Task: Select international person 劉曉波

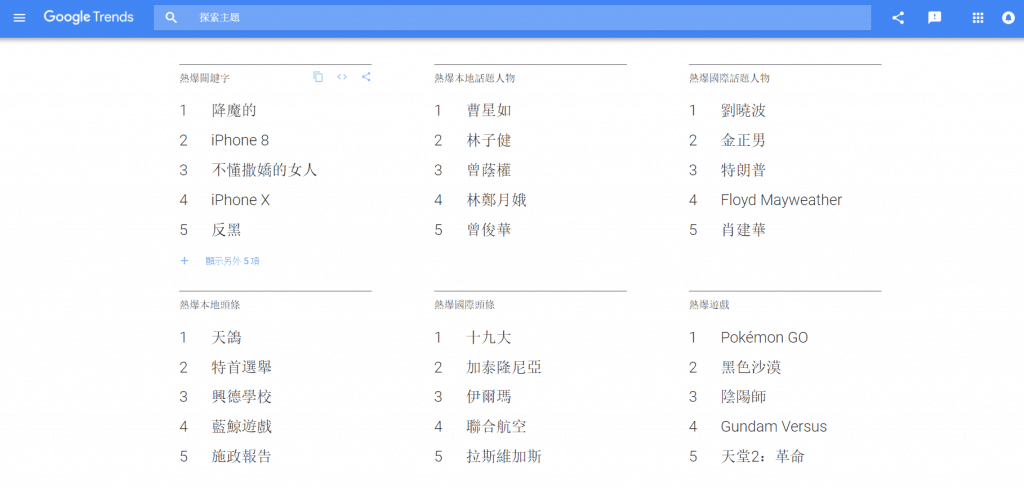Action: click(743, 110)
